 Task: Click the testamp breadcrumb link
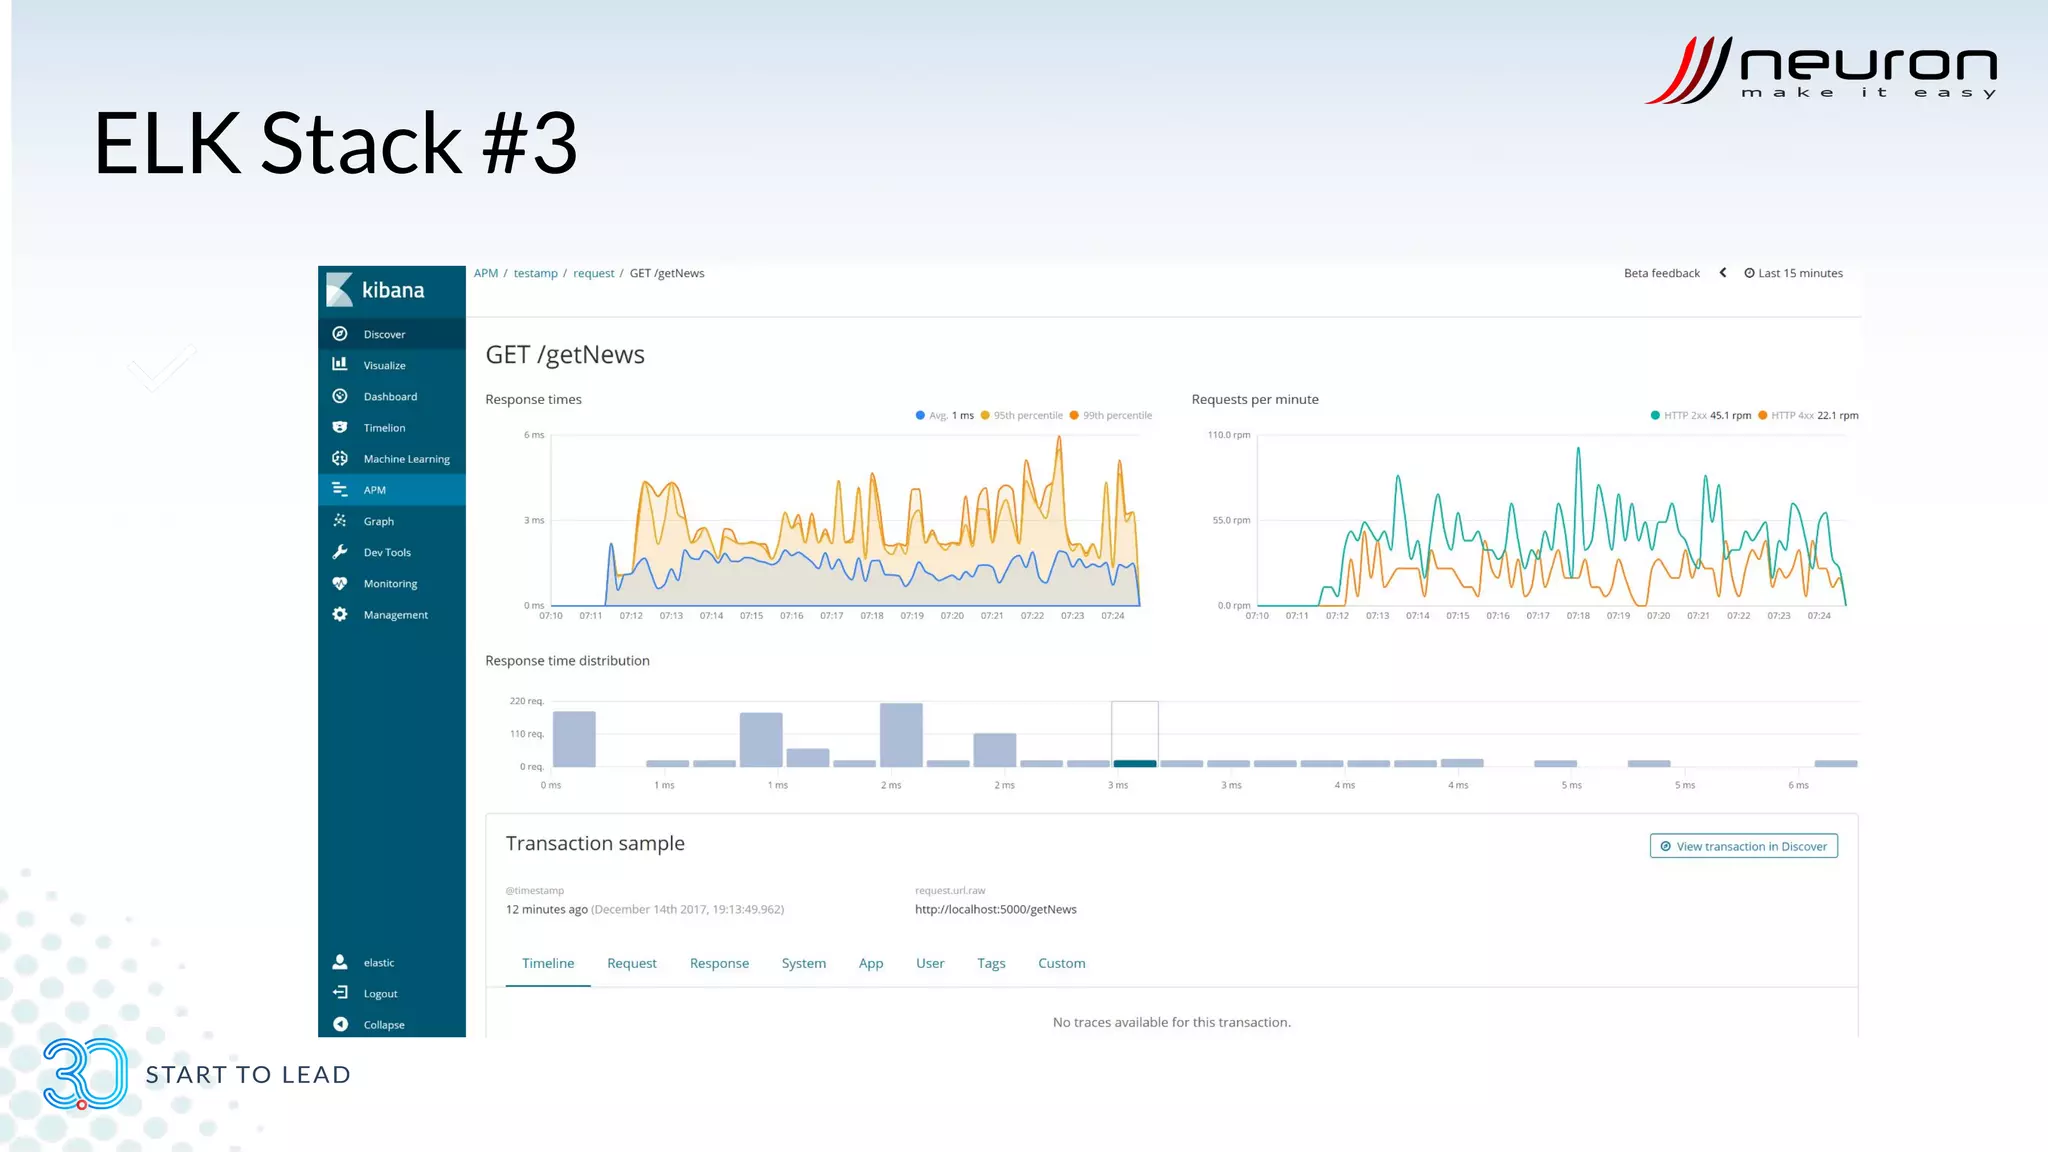(x=535, y=273)
